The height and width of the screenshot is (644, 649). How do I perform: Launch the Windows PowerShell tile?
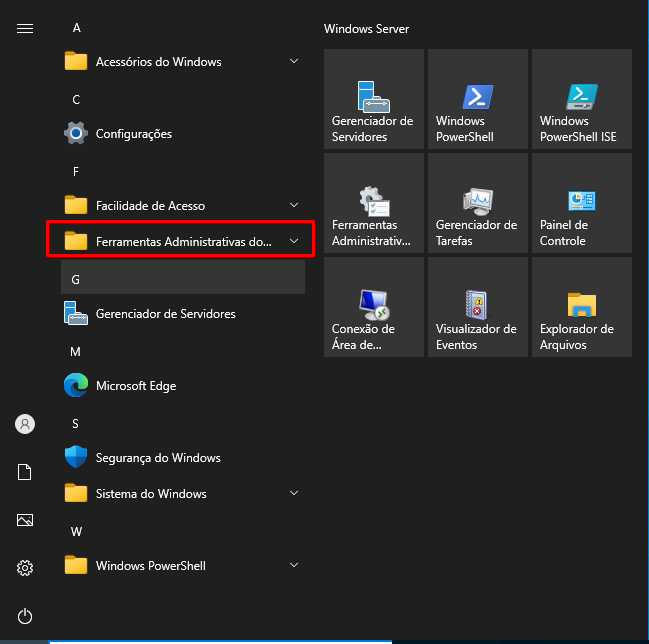[x=478, y=99]
